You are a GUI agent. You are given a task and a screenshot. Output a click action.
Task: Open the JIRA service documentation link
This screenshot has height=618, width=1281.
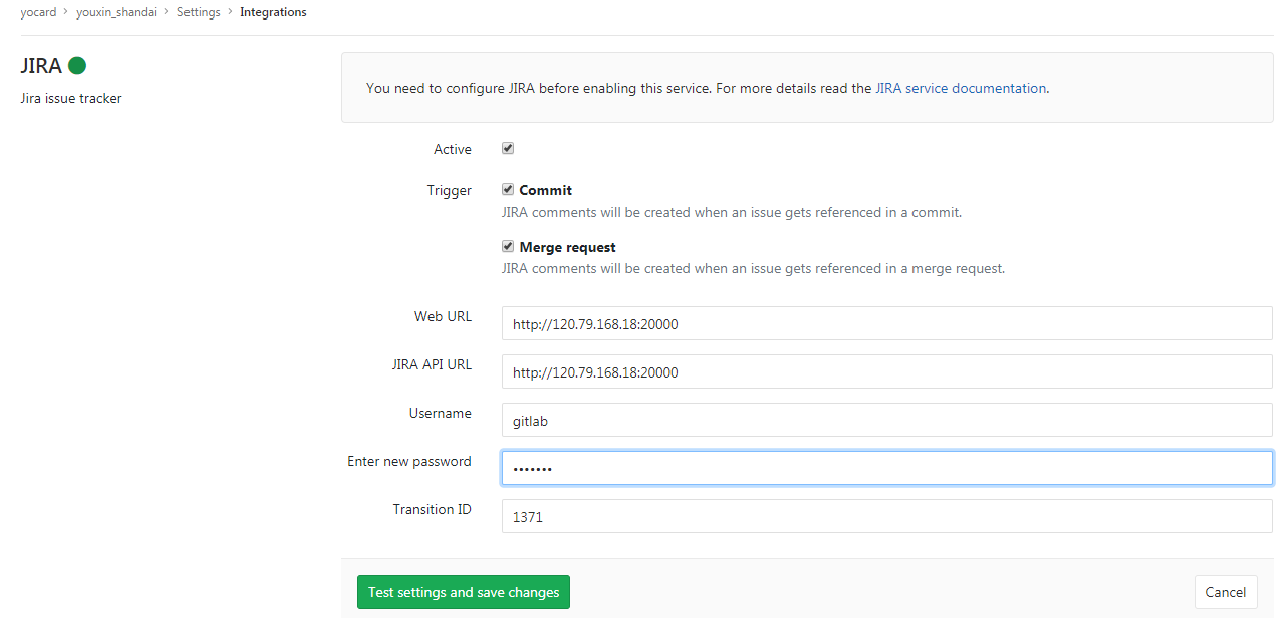959,88
